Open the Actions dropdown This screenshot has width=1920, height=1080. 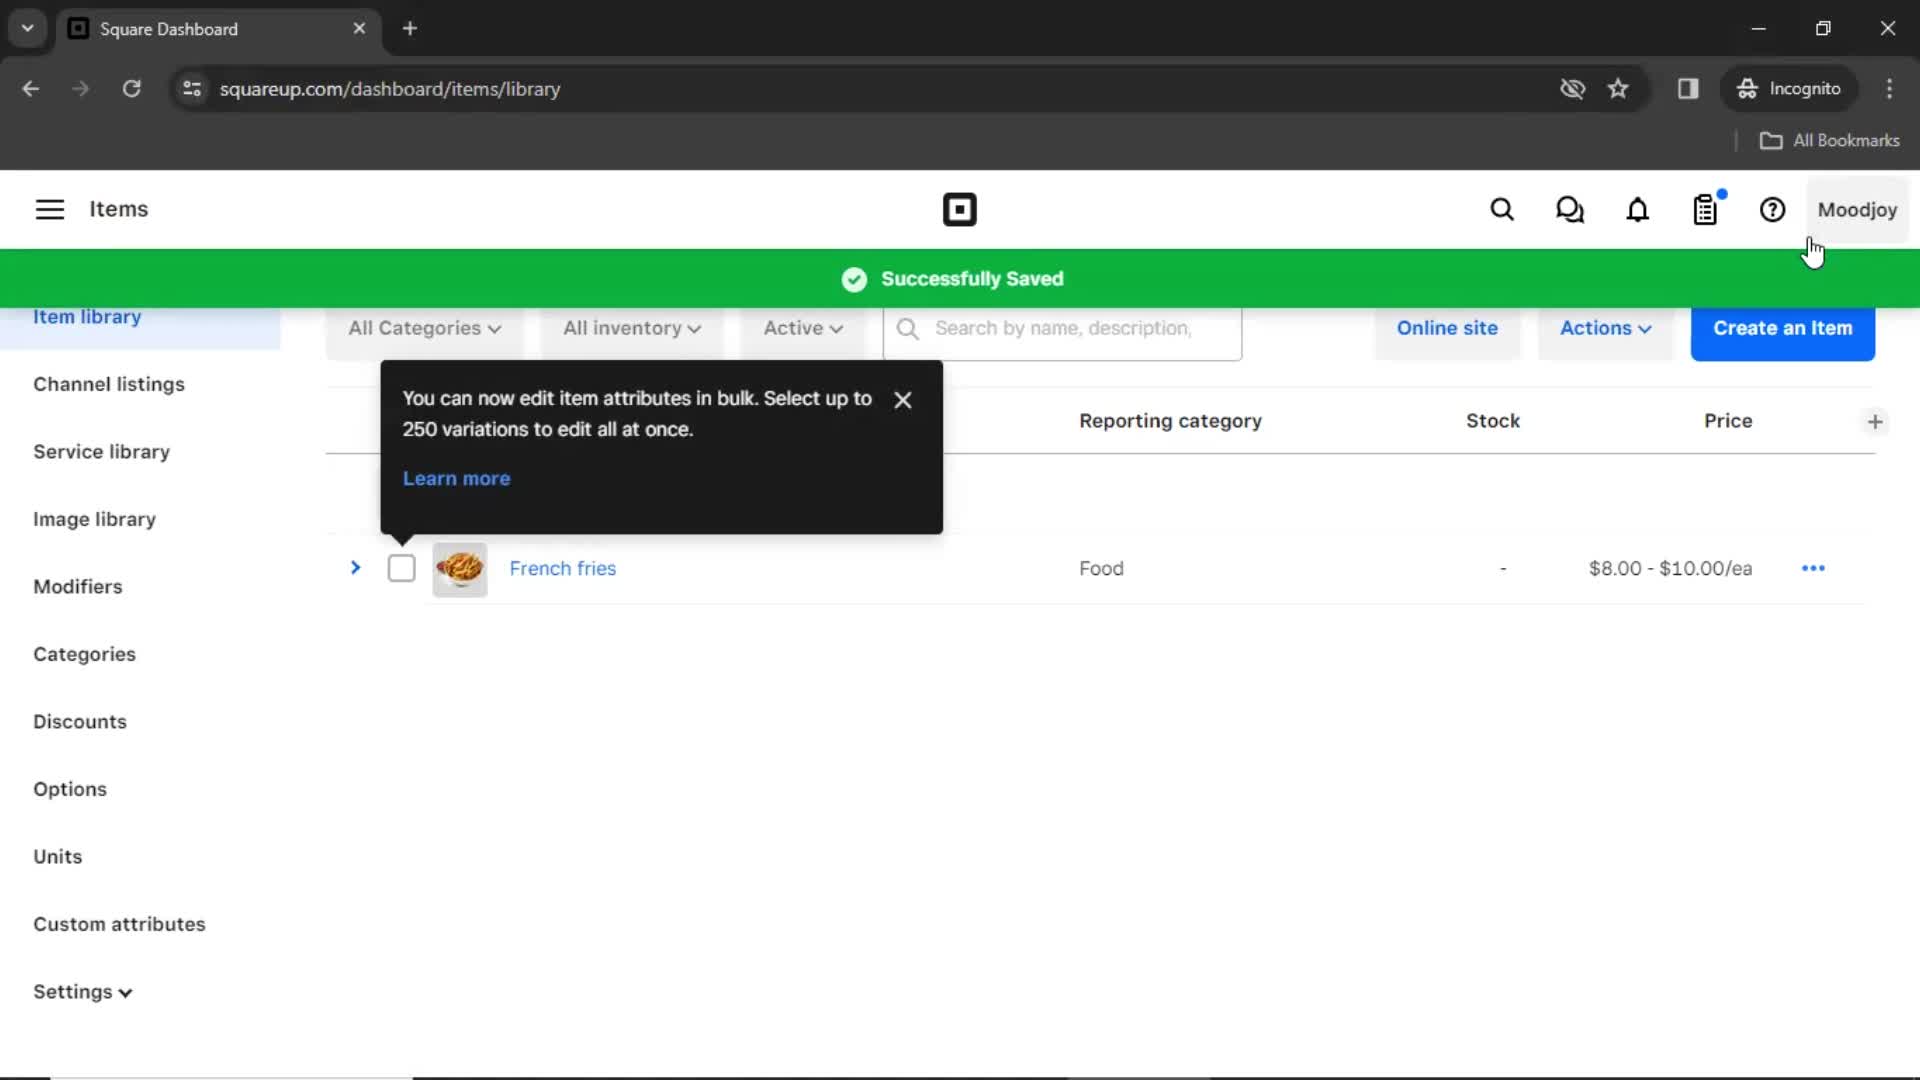click(1605, 328)
